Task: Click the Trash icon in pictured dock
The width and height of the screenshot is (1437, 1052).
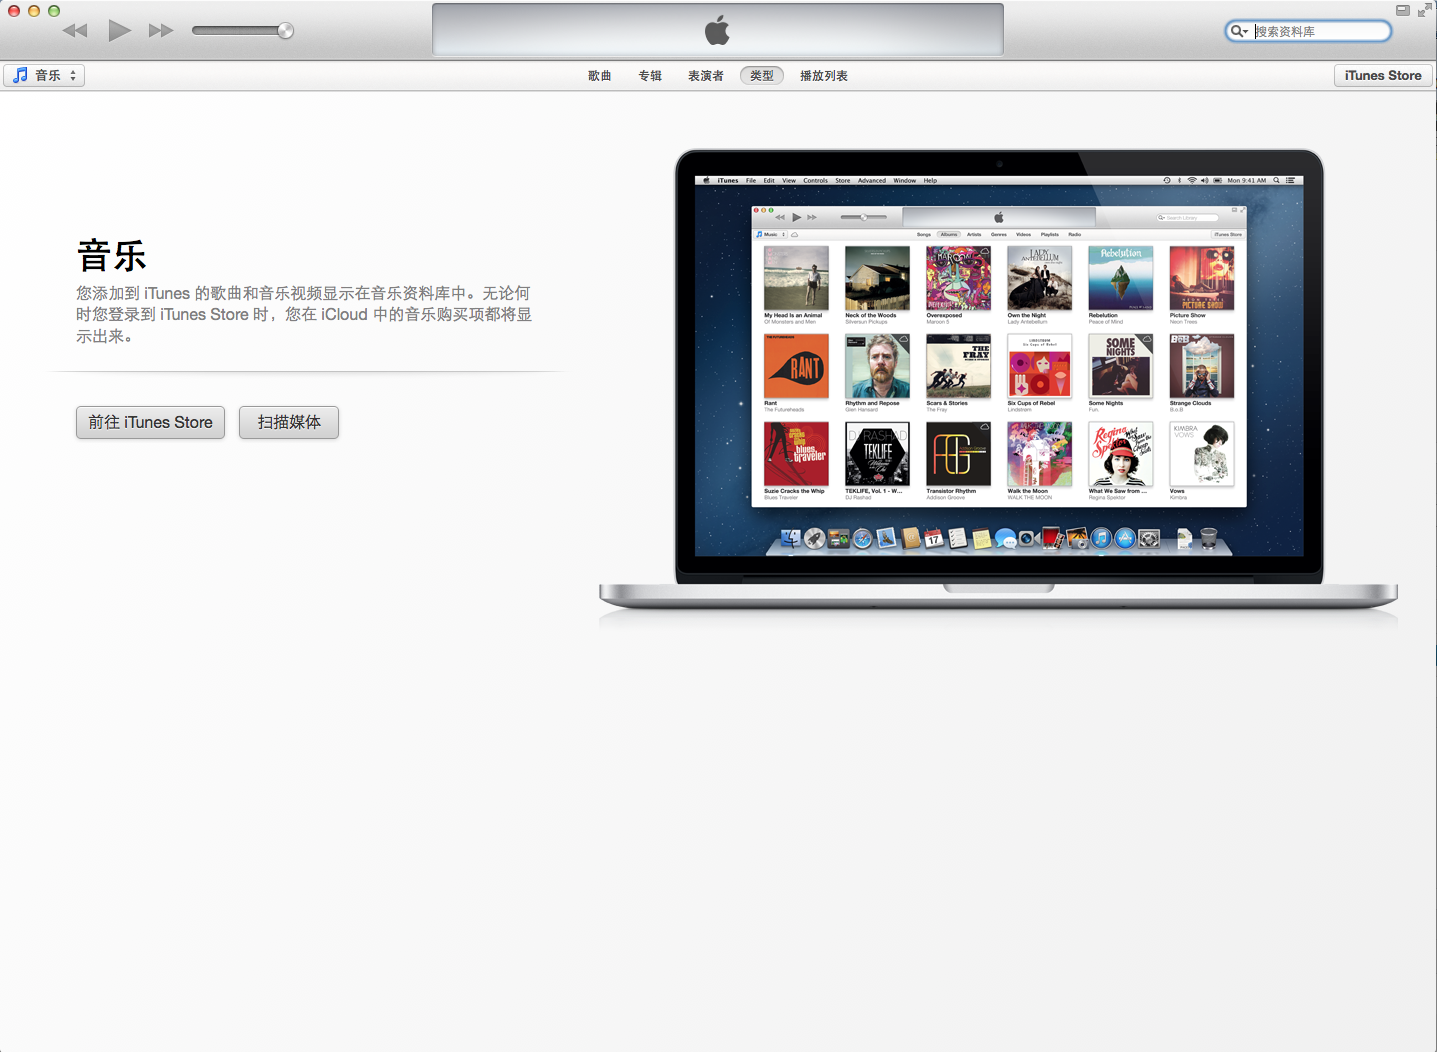Action: pyautogui.click(x=1208, y=539)
